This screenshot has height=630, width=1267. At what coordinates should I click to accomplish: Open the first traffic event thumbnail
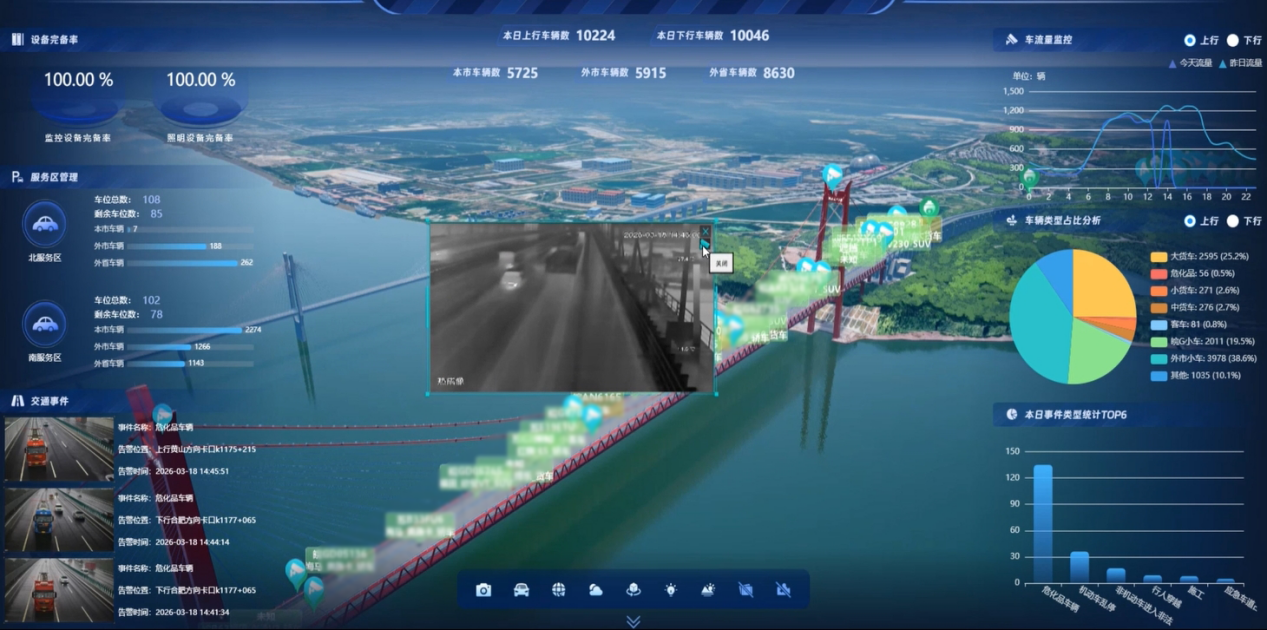58,450
